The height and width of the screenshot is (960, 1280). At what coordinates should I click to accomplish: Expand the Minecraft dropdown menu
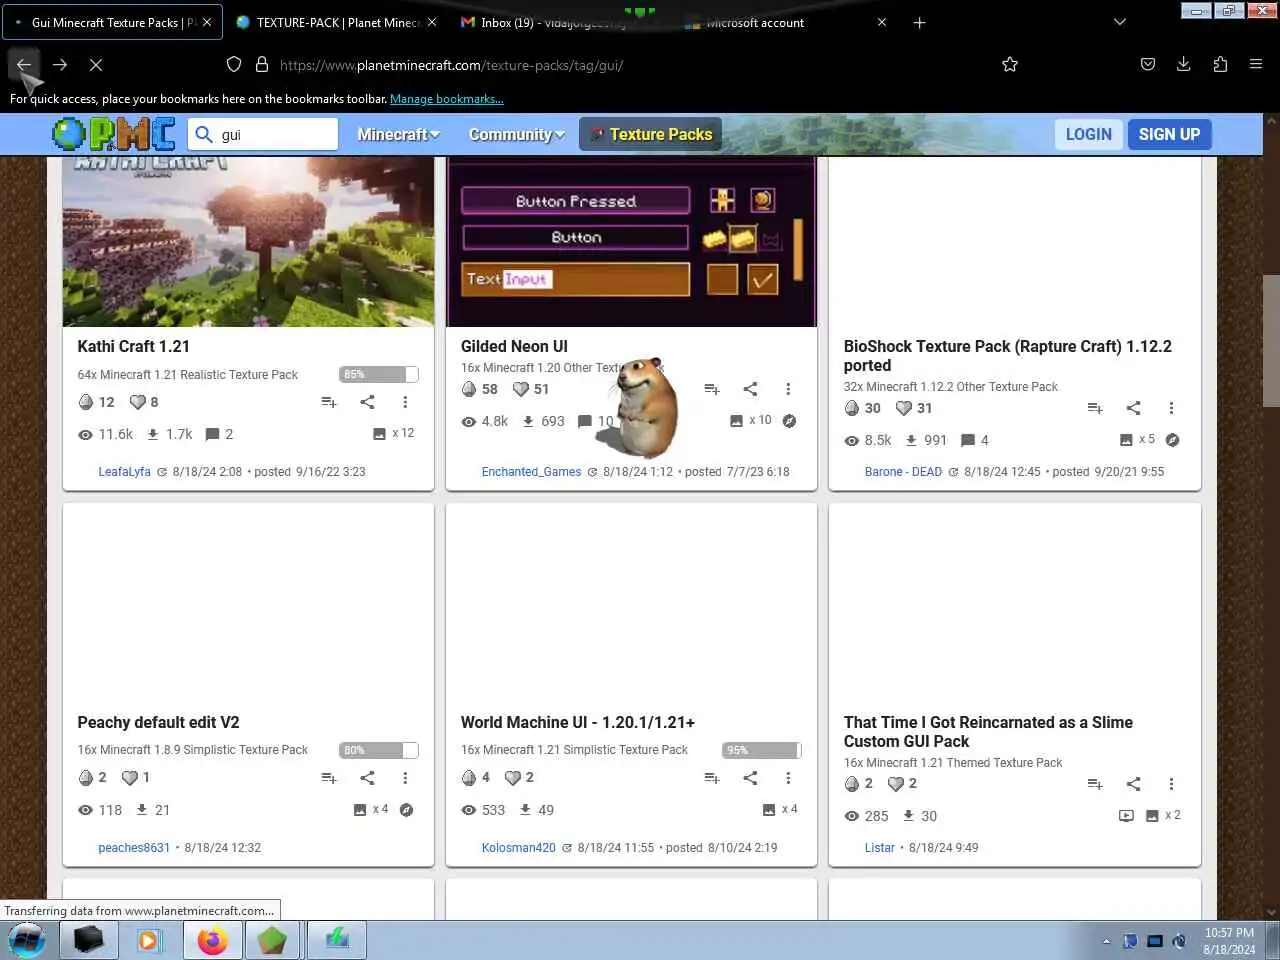[398, 134]
